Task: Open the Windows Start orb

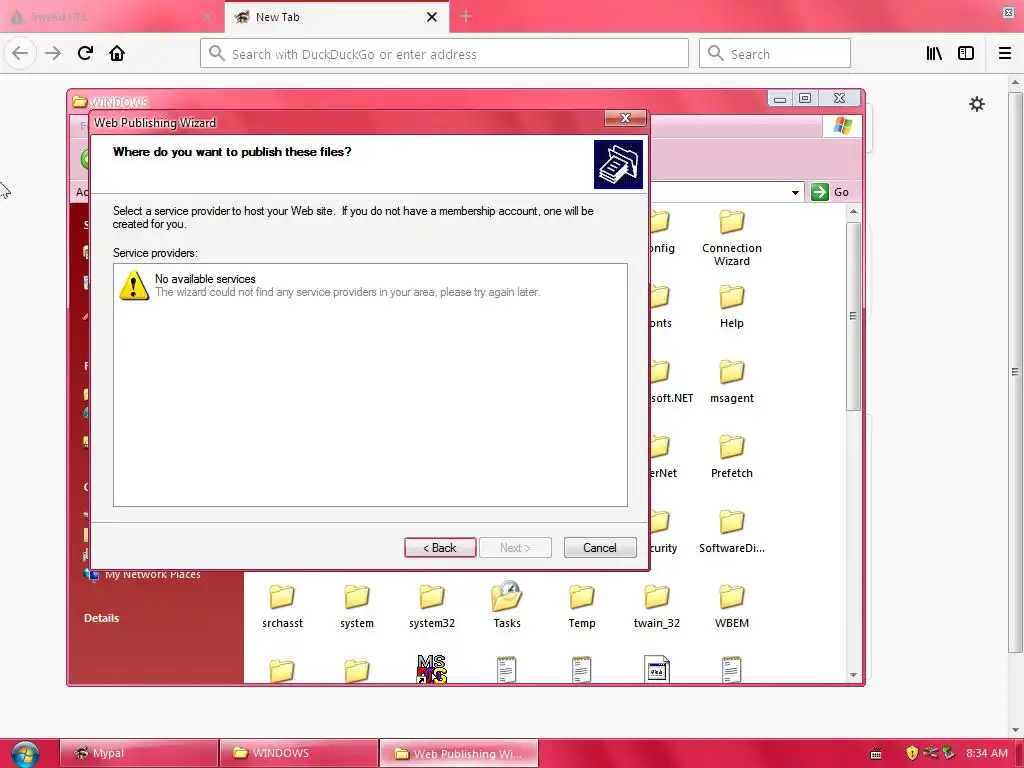Action: click(24, 754)
